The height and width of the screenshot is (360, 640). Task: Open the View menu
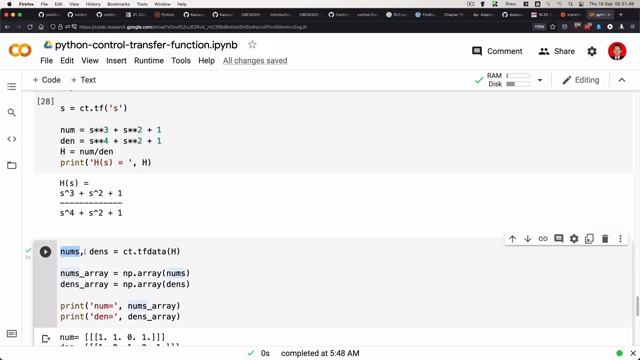(x=90, y=60)
